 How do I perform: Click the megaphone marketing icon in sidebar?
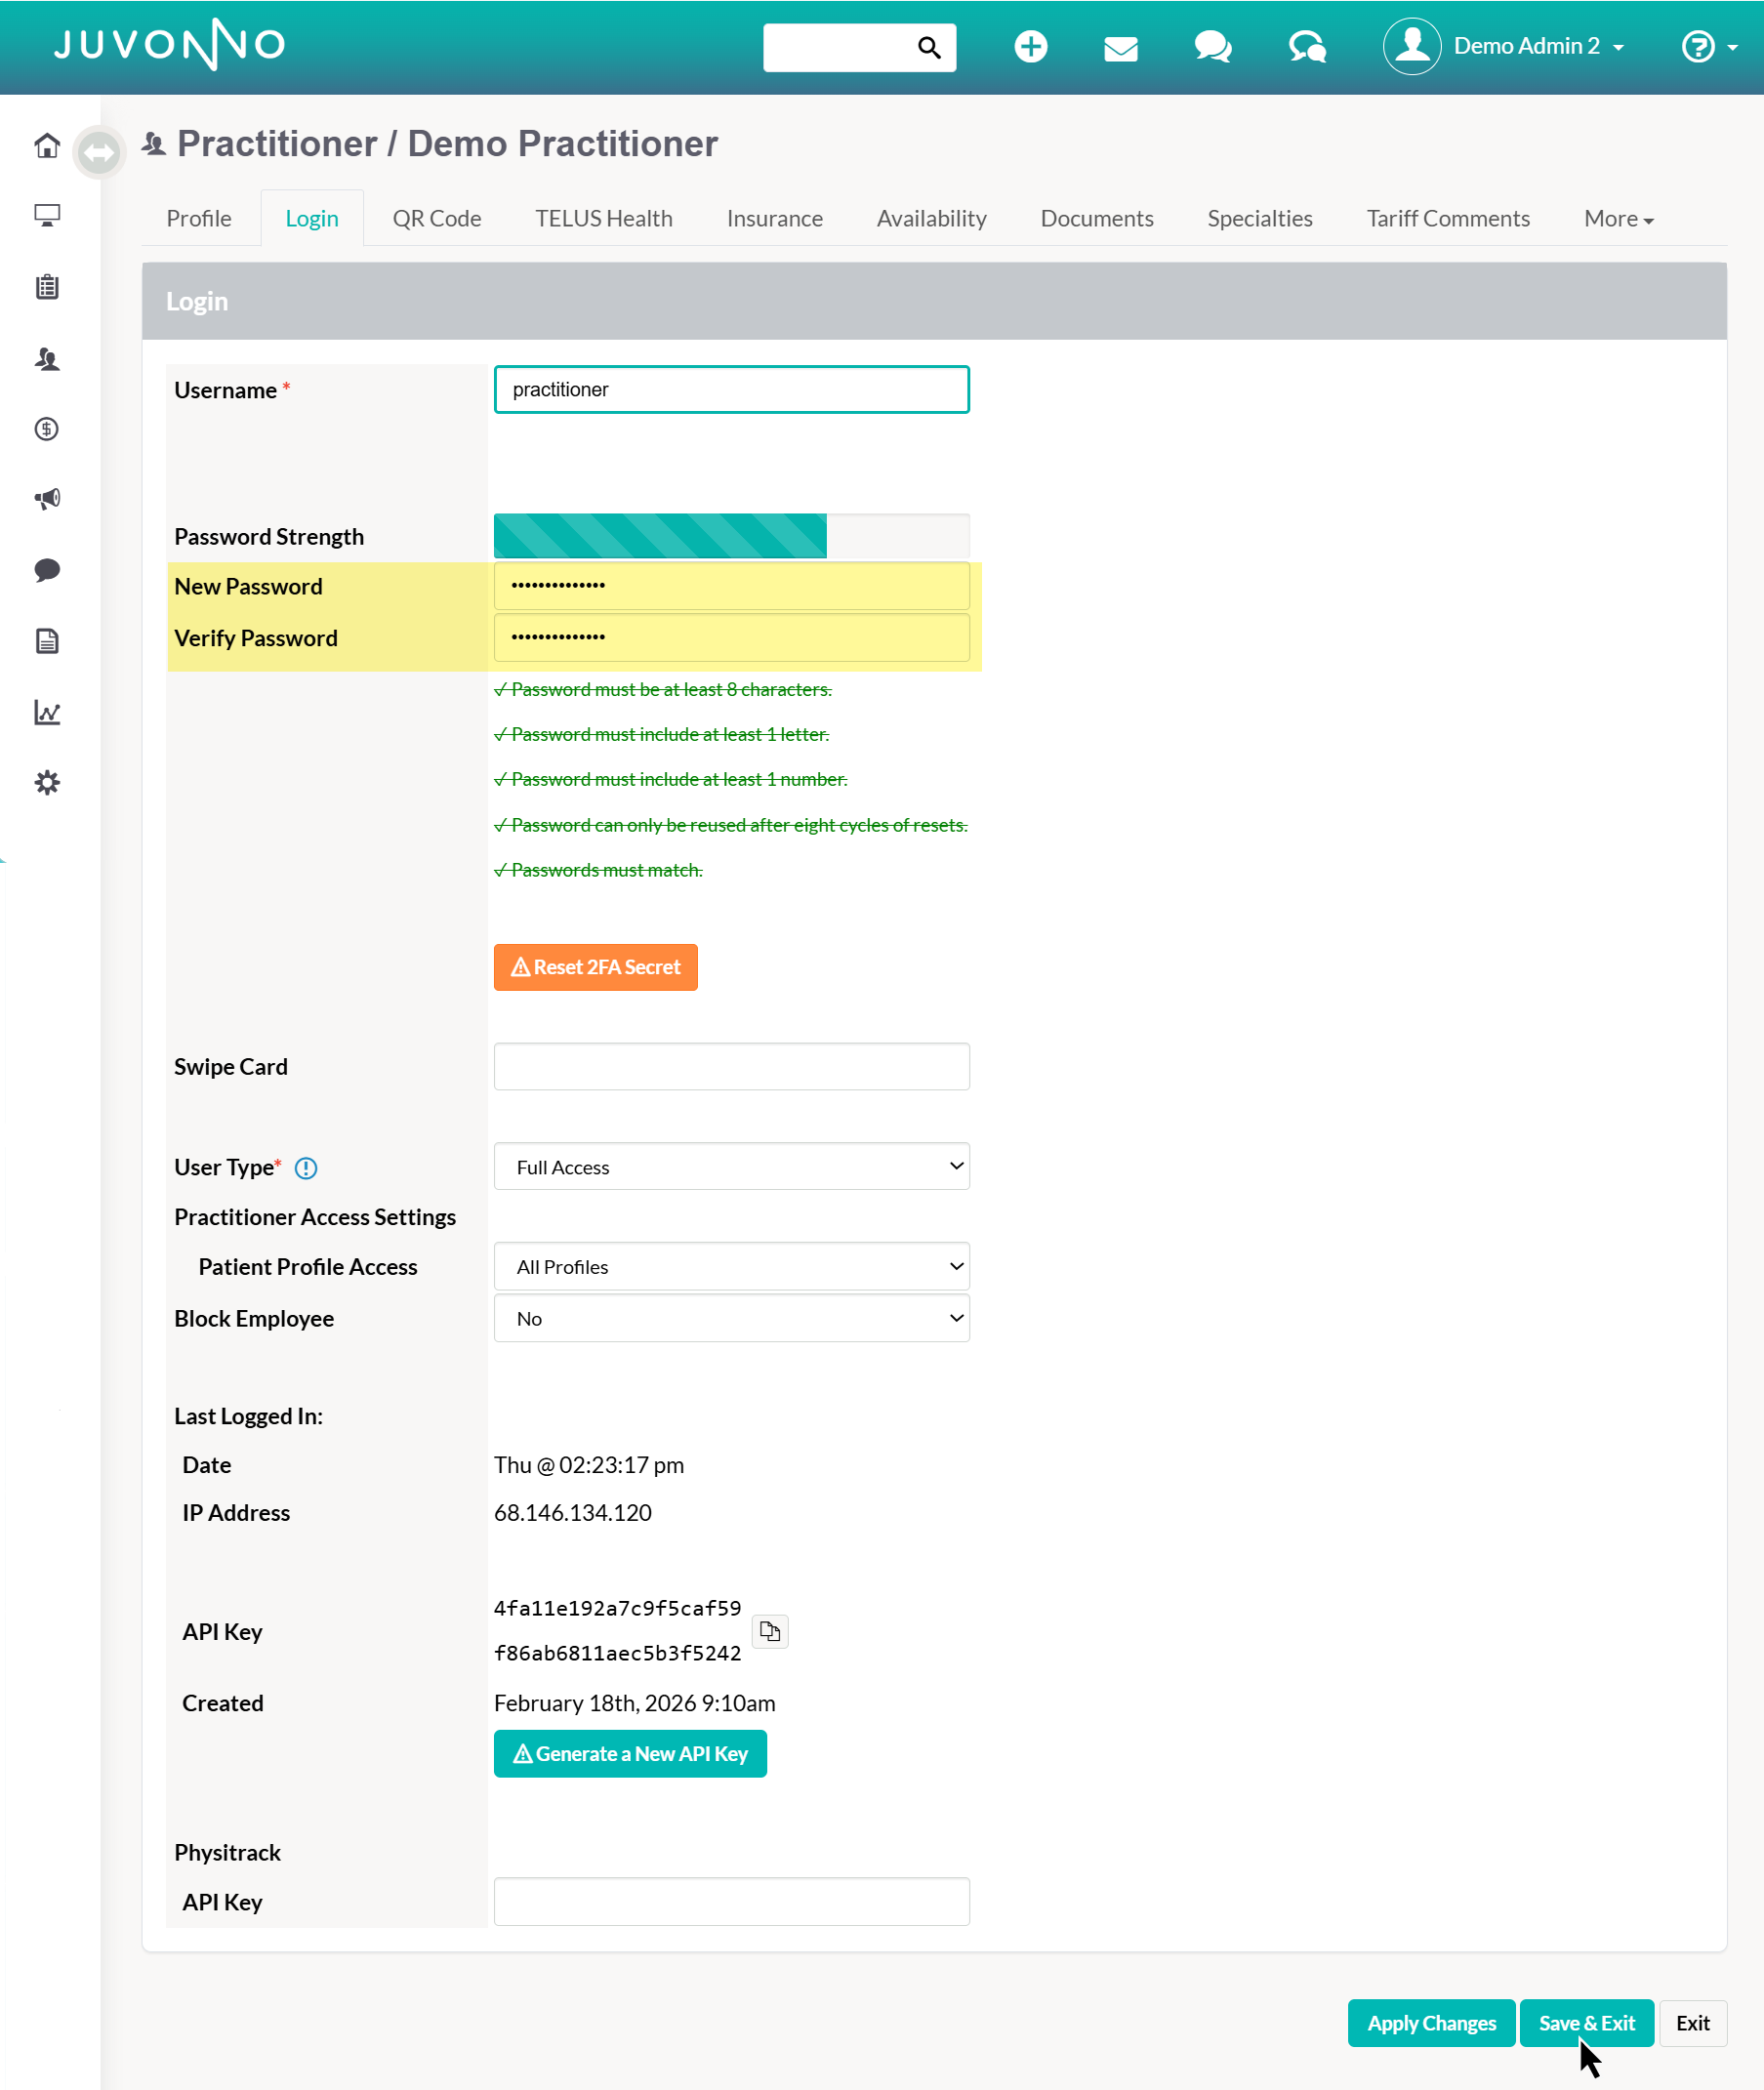click(47, 499)
